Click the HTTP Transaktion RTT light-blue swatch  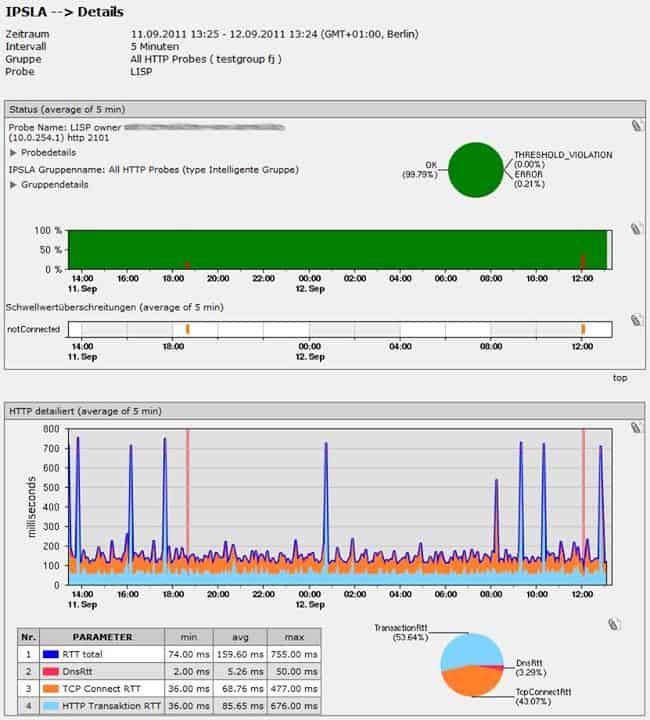tap(50, 706)
